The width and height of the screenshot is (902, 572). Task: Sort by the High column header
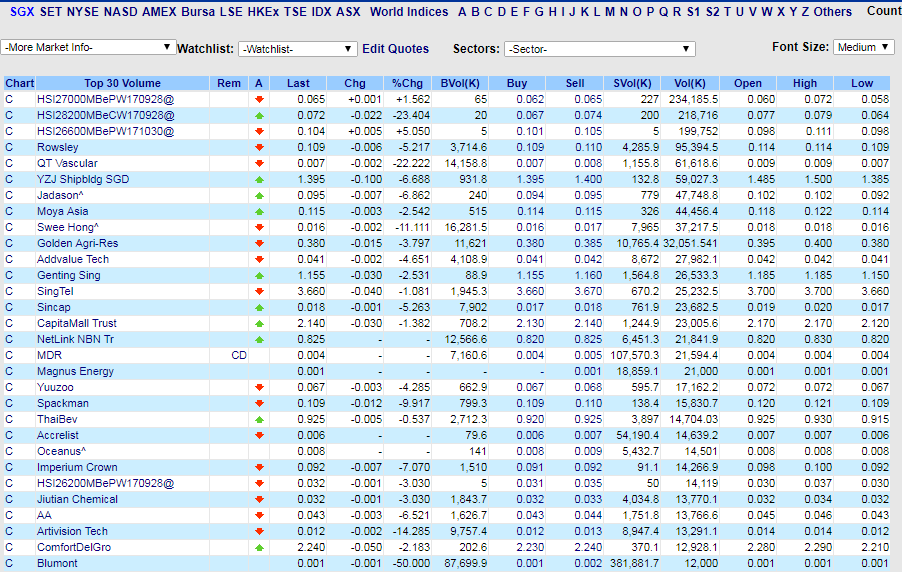click(805, 83)
